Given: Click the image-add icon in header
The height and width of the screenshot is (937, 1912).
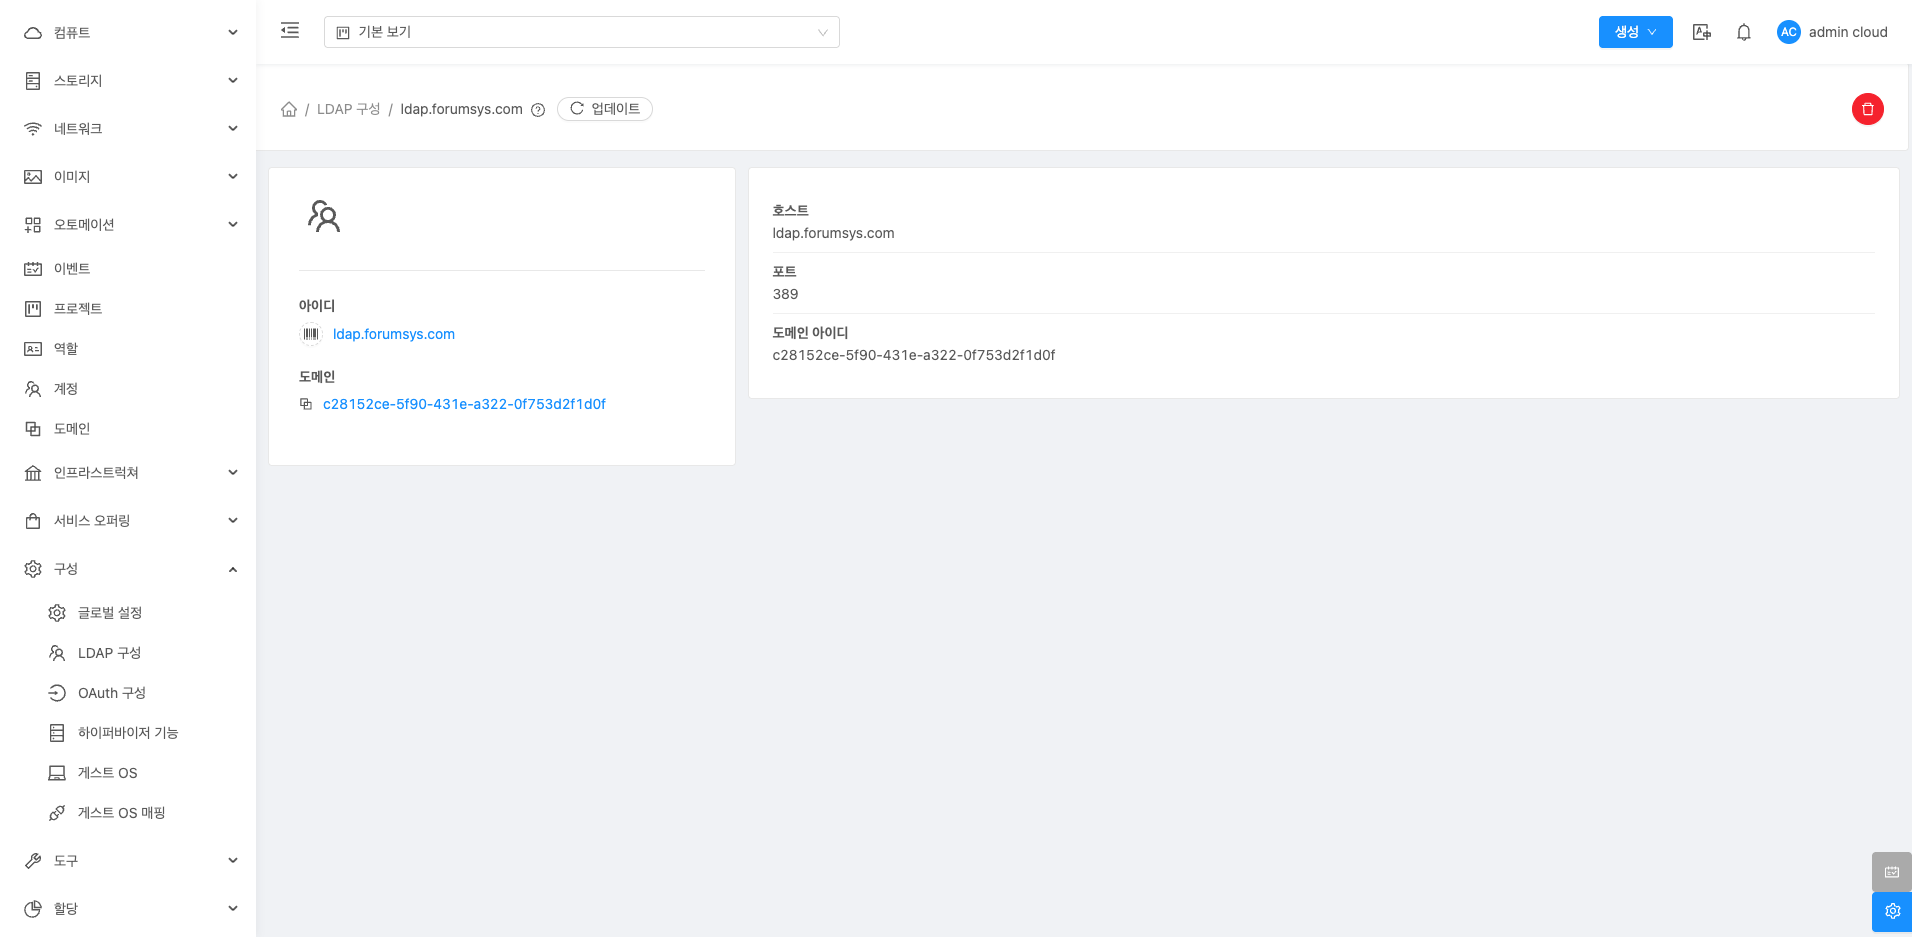Looking at the screenshot, I should click(x=1701, y=32).
